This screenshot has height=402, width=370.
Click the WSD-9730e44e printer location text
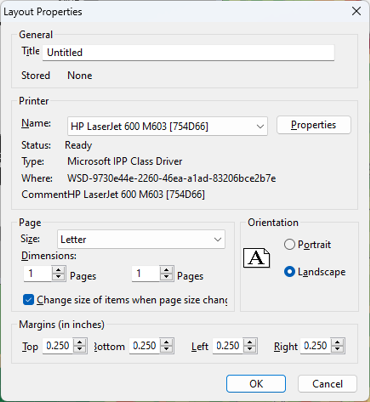tap(172, 178)
